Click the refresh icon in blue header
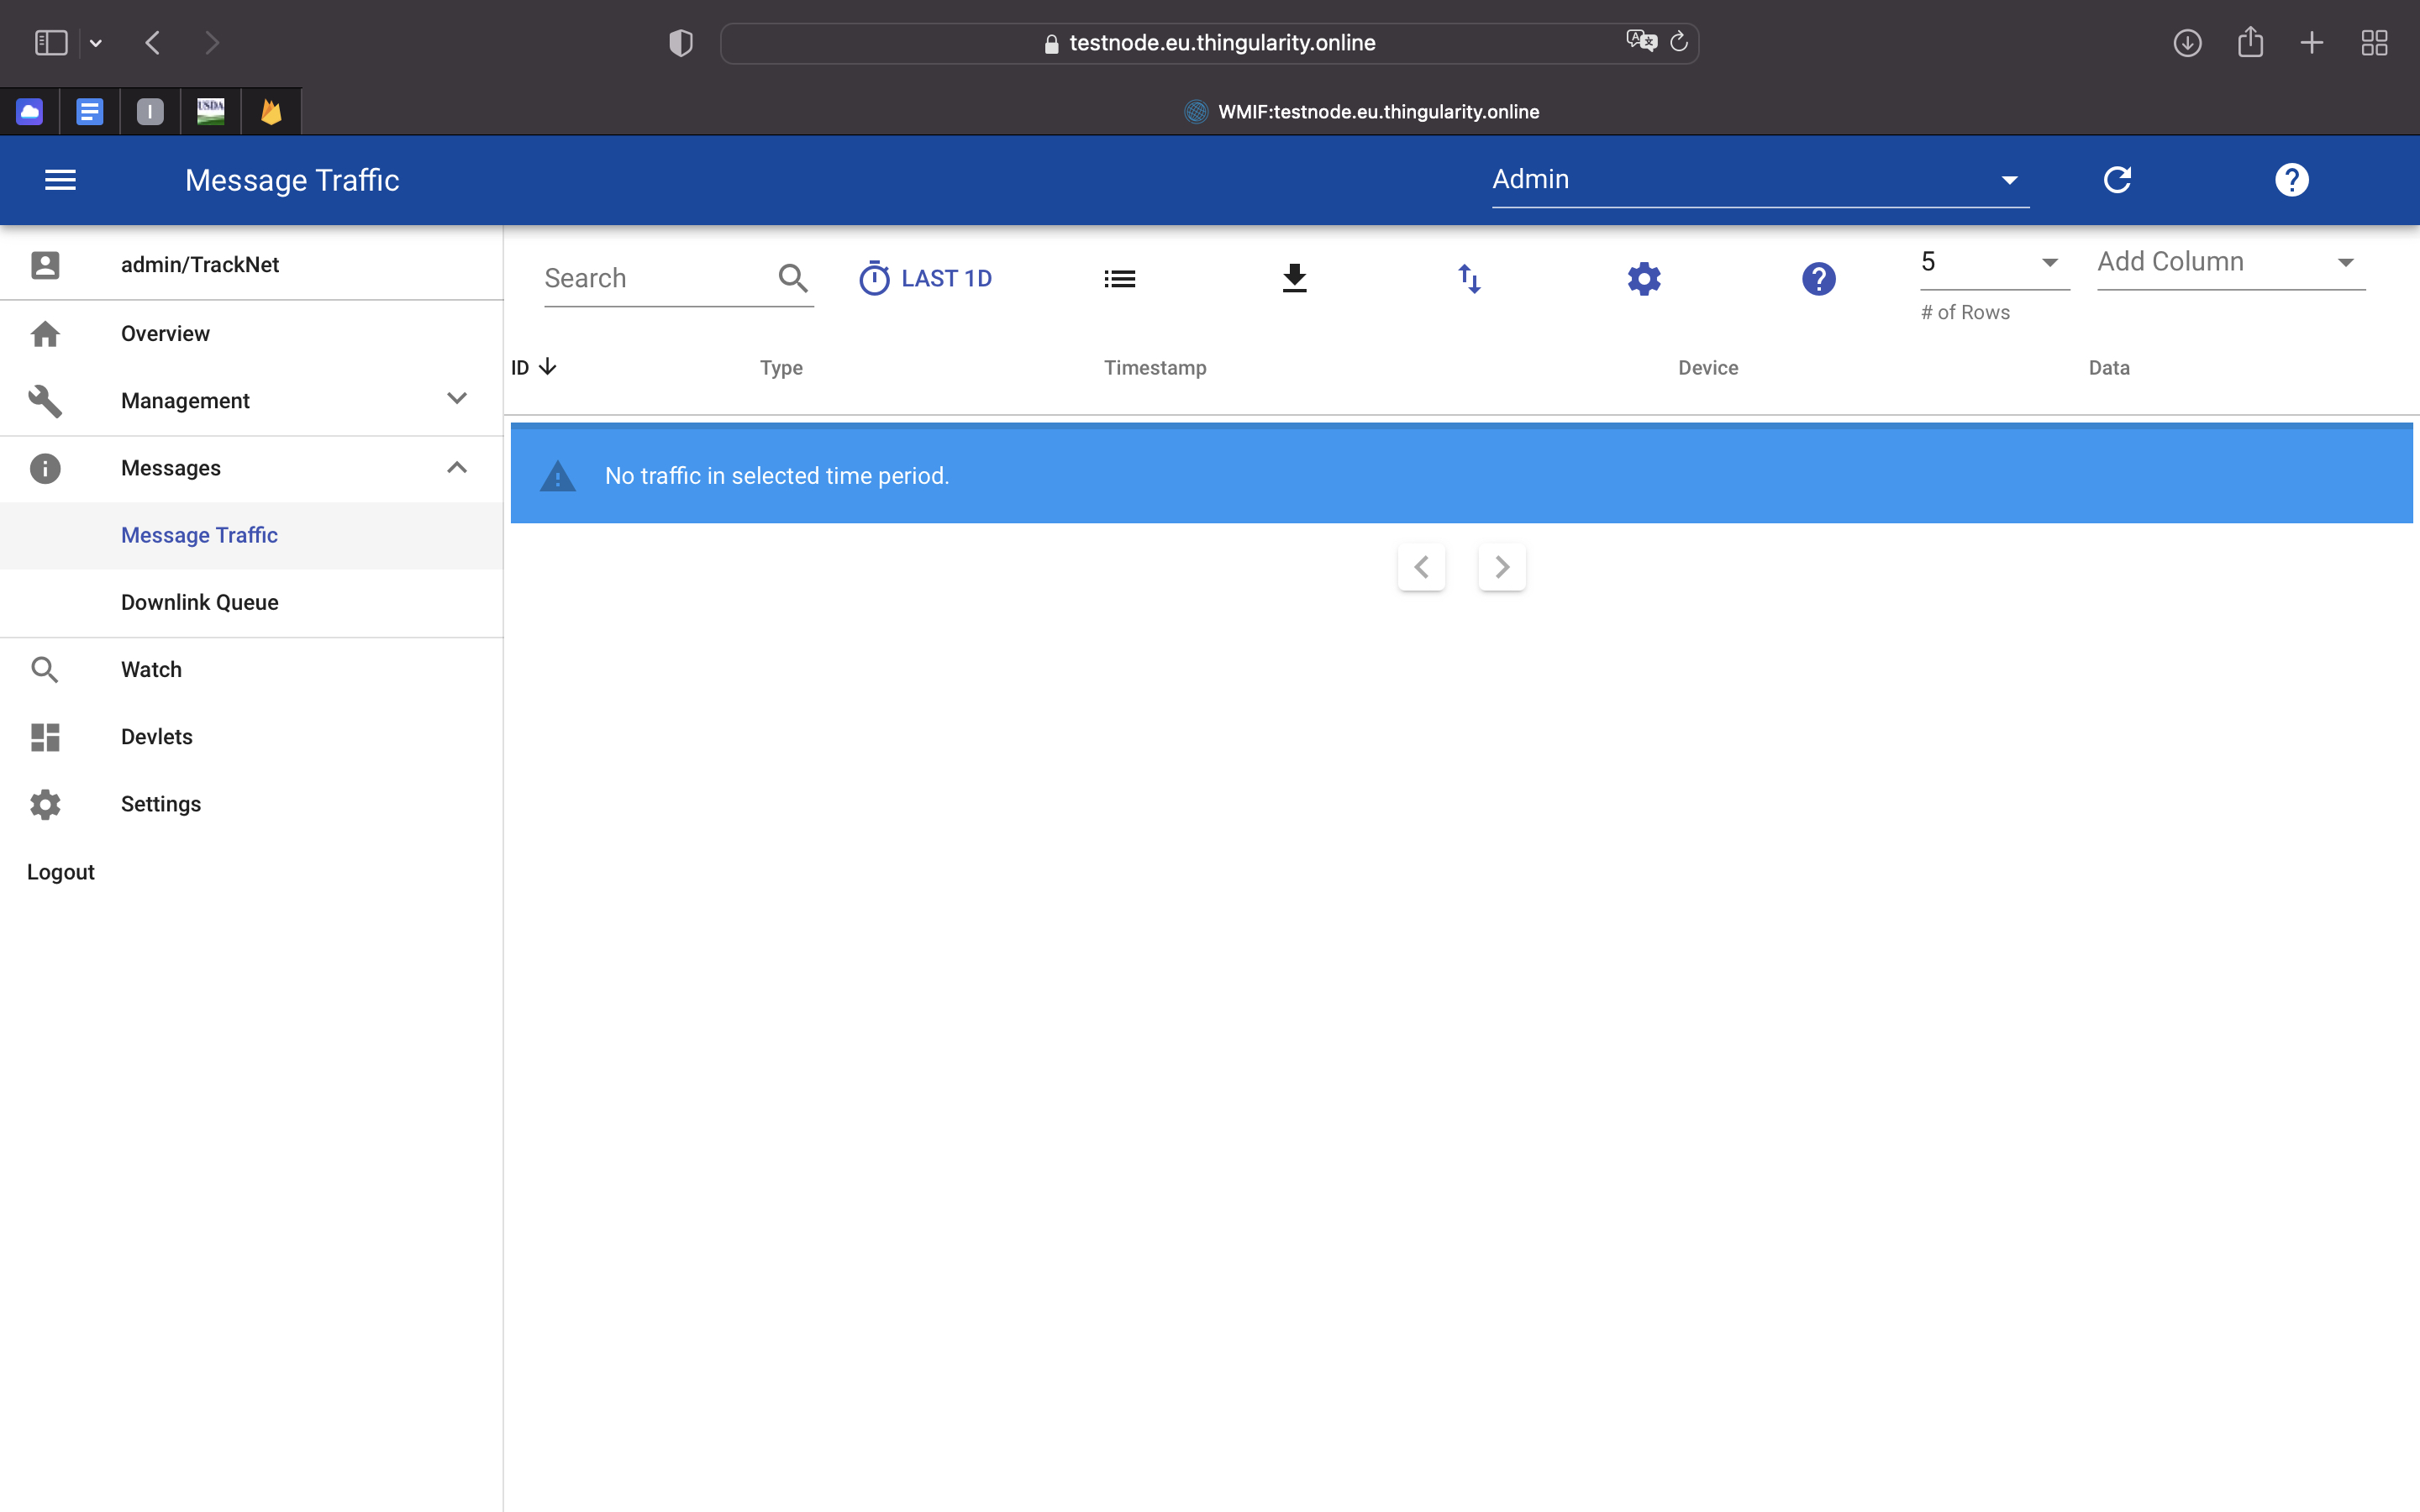 tap(2117, 180)
